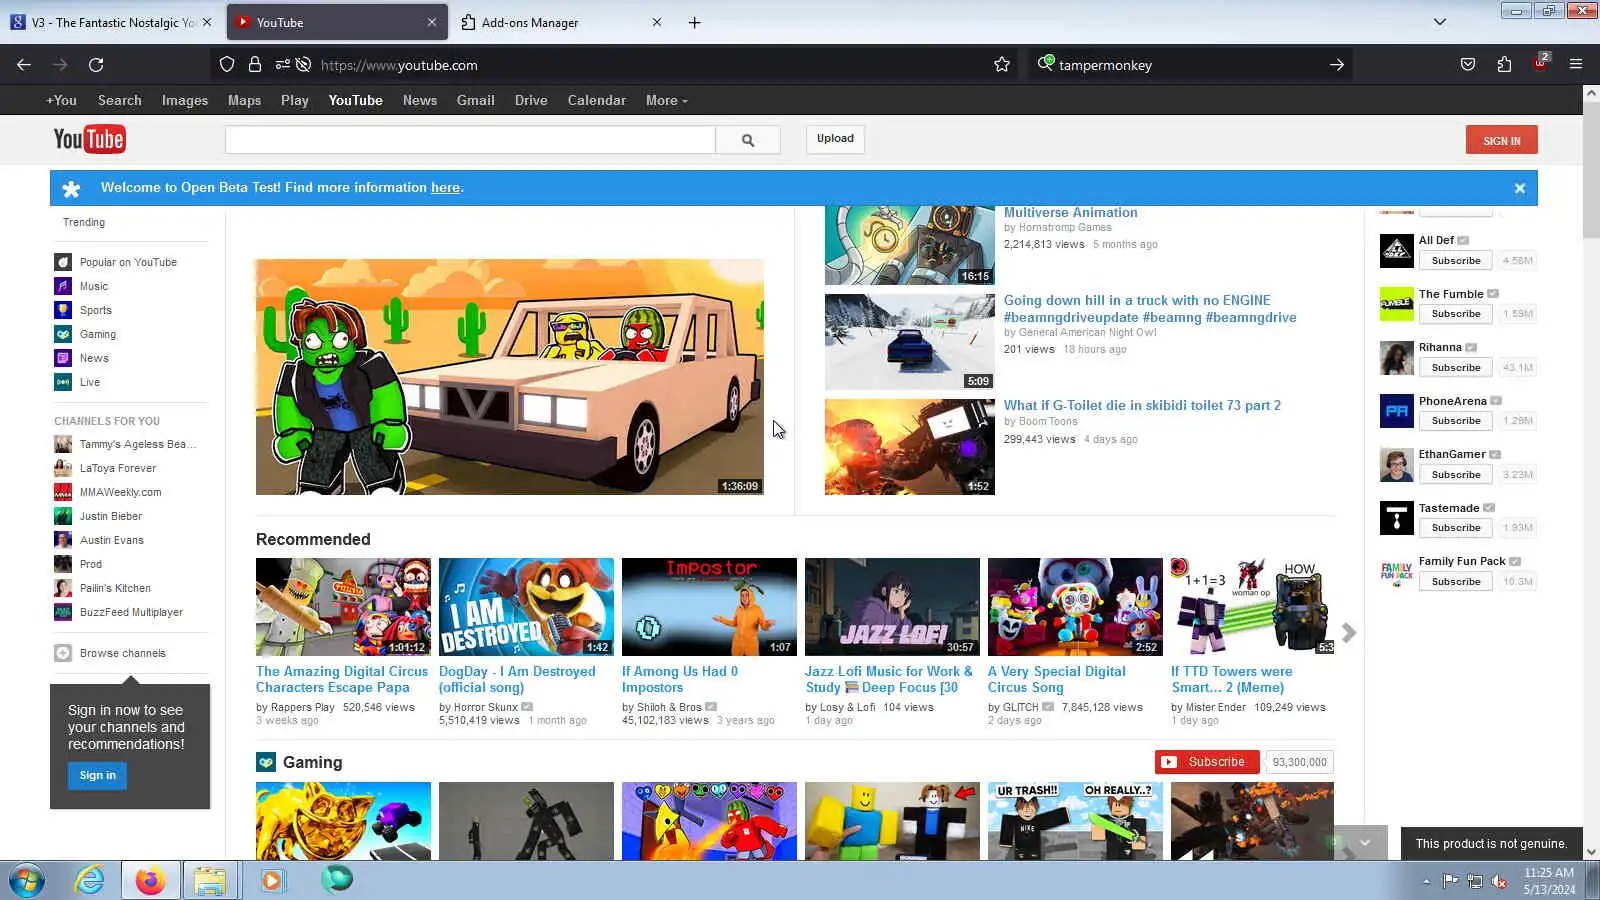This screenshot has height=900, width=1600.
Task: Click the red SIGN IN button
Action: (1501, 140)
